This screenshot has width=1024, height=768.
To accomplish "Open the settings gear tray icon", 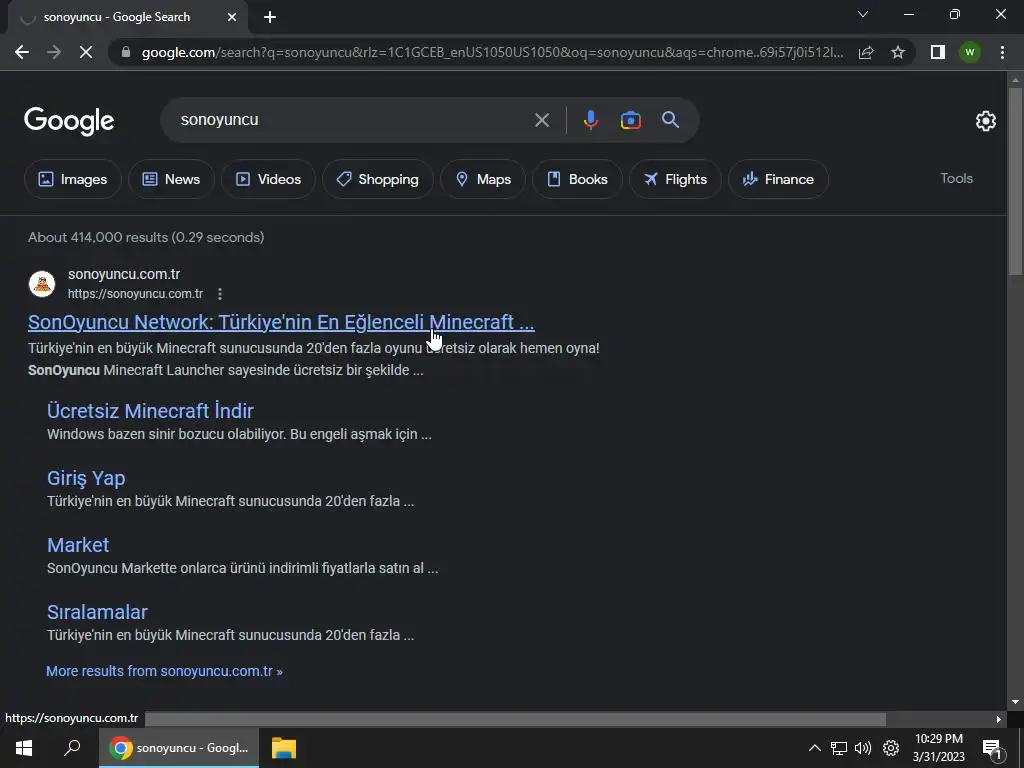I will pyautogui.click(x=891, y=748).
